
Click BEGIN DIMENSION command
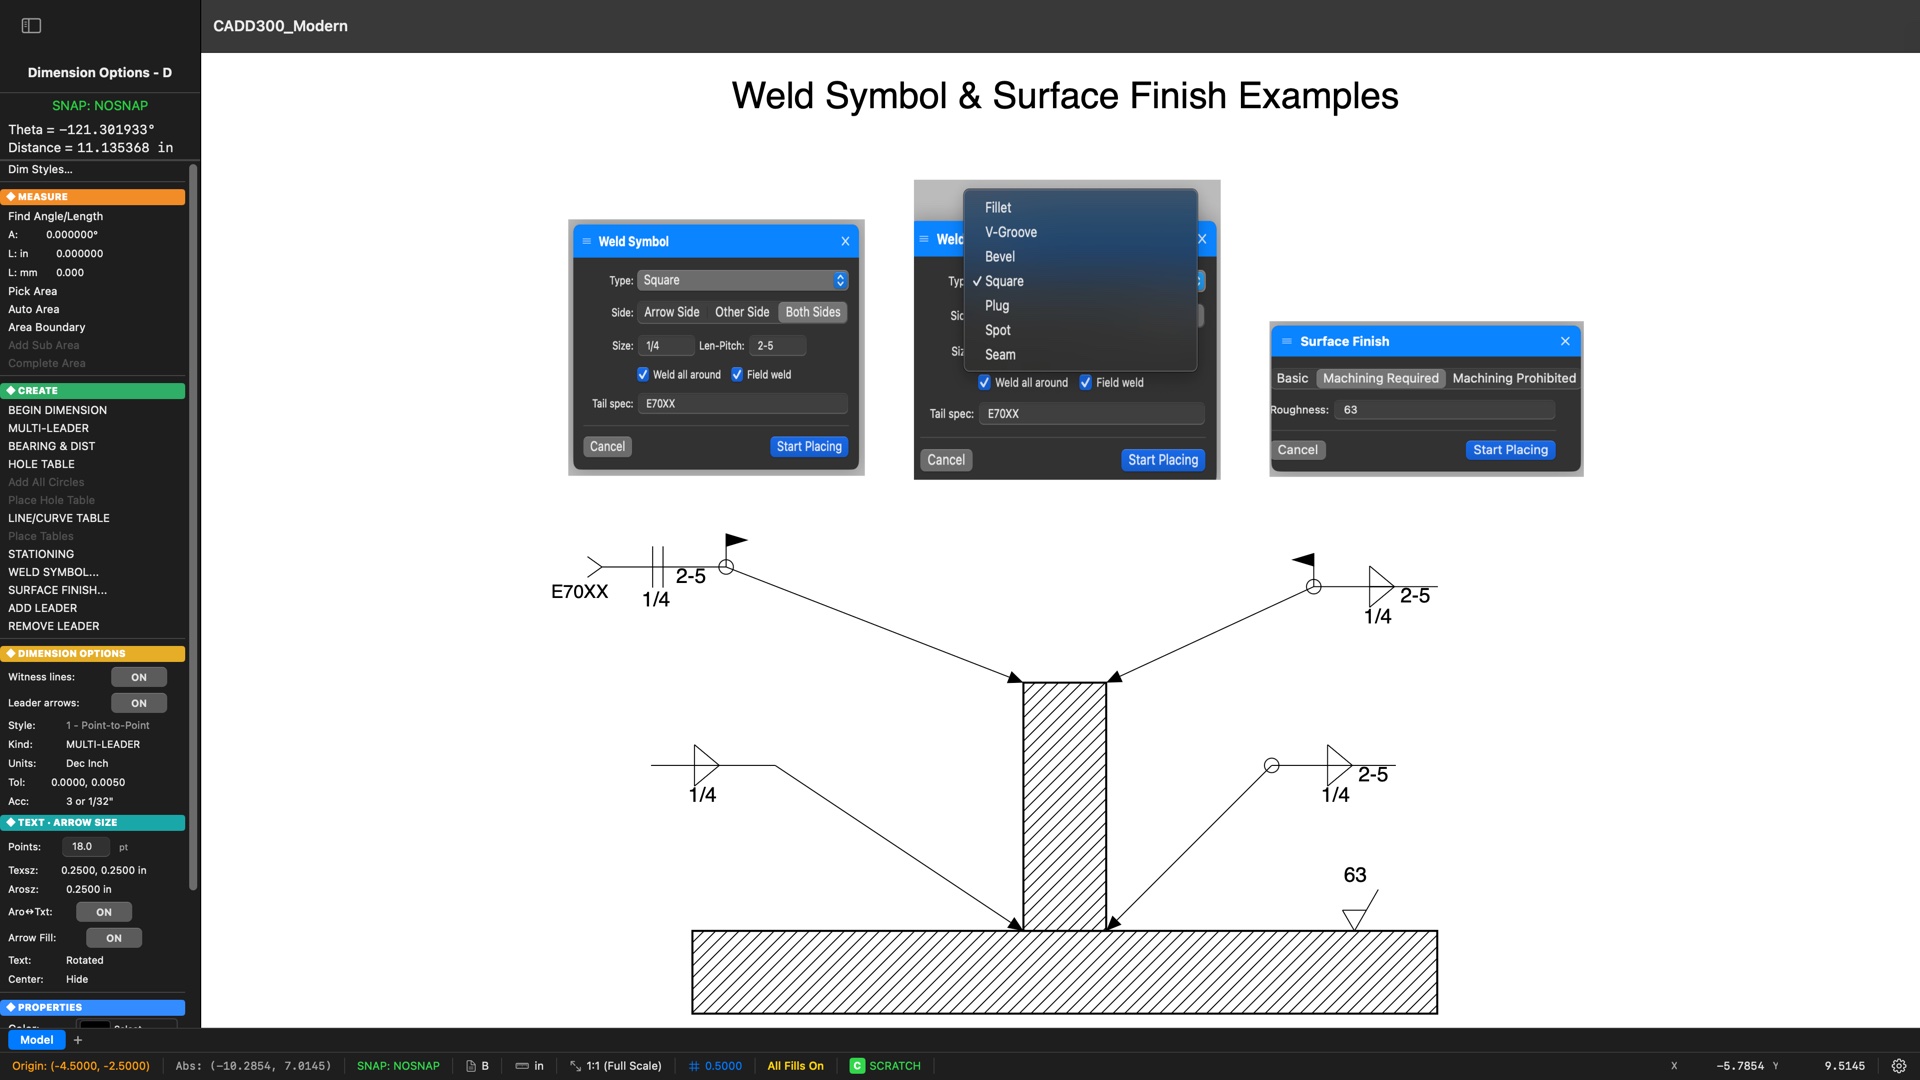(57, 410)
